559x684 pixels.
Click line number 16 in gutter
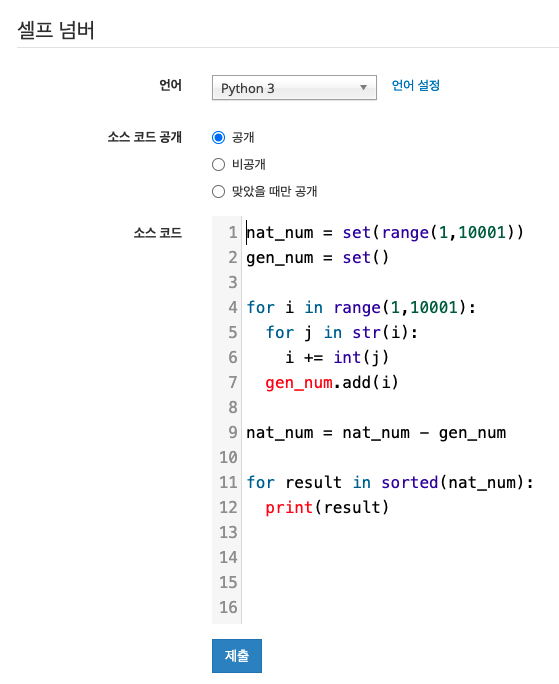pos(228,607)
